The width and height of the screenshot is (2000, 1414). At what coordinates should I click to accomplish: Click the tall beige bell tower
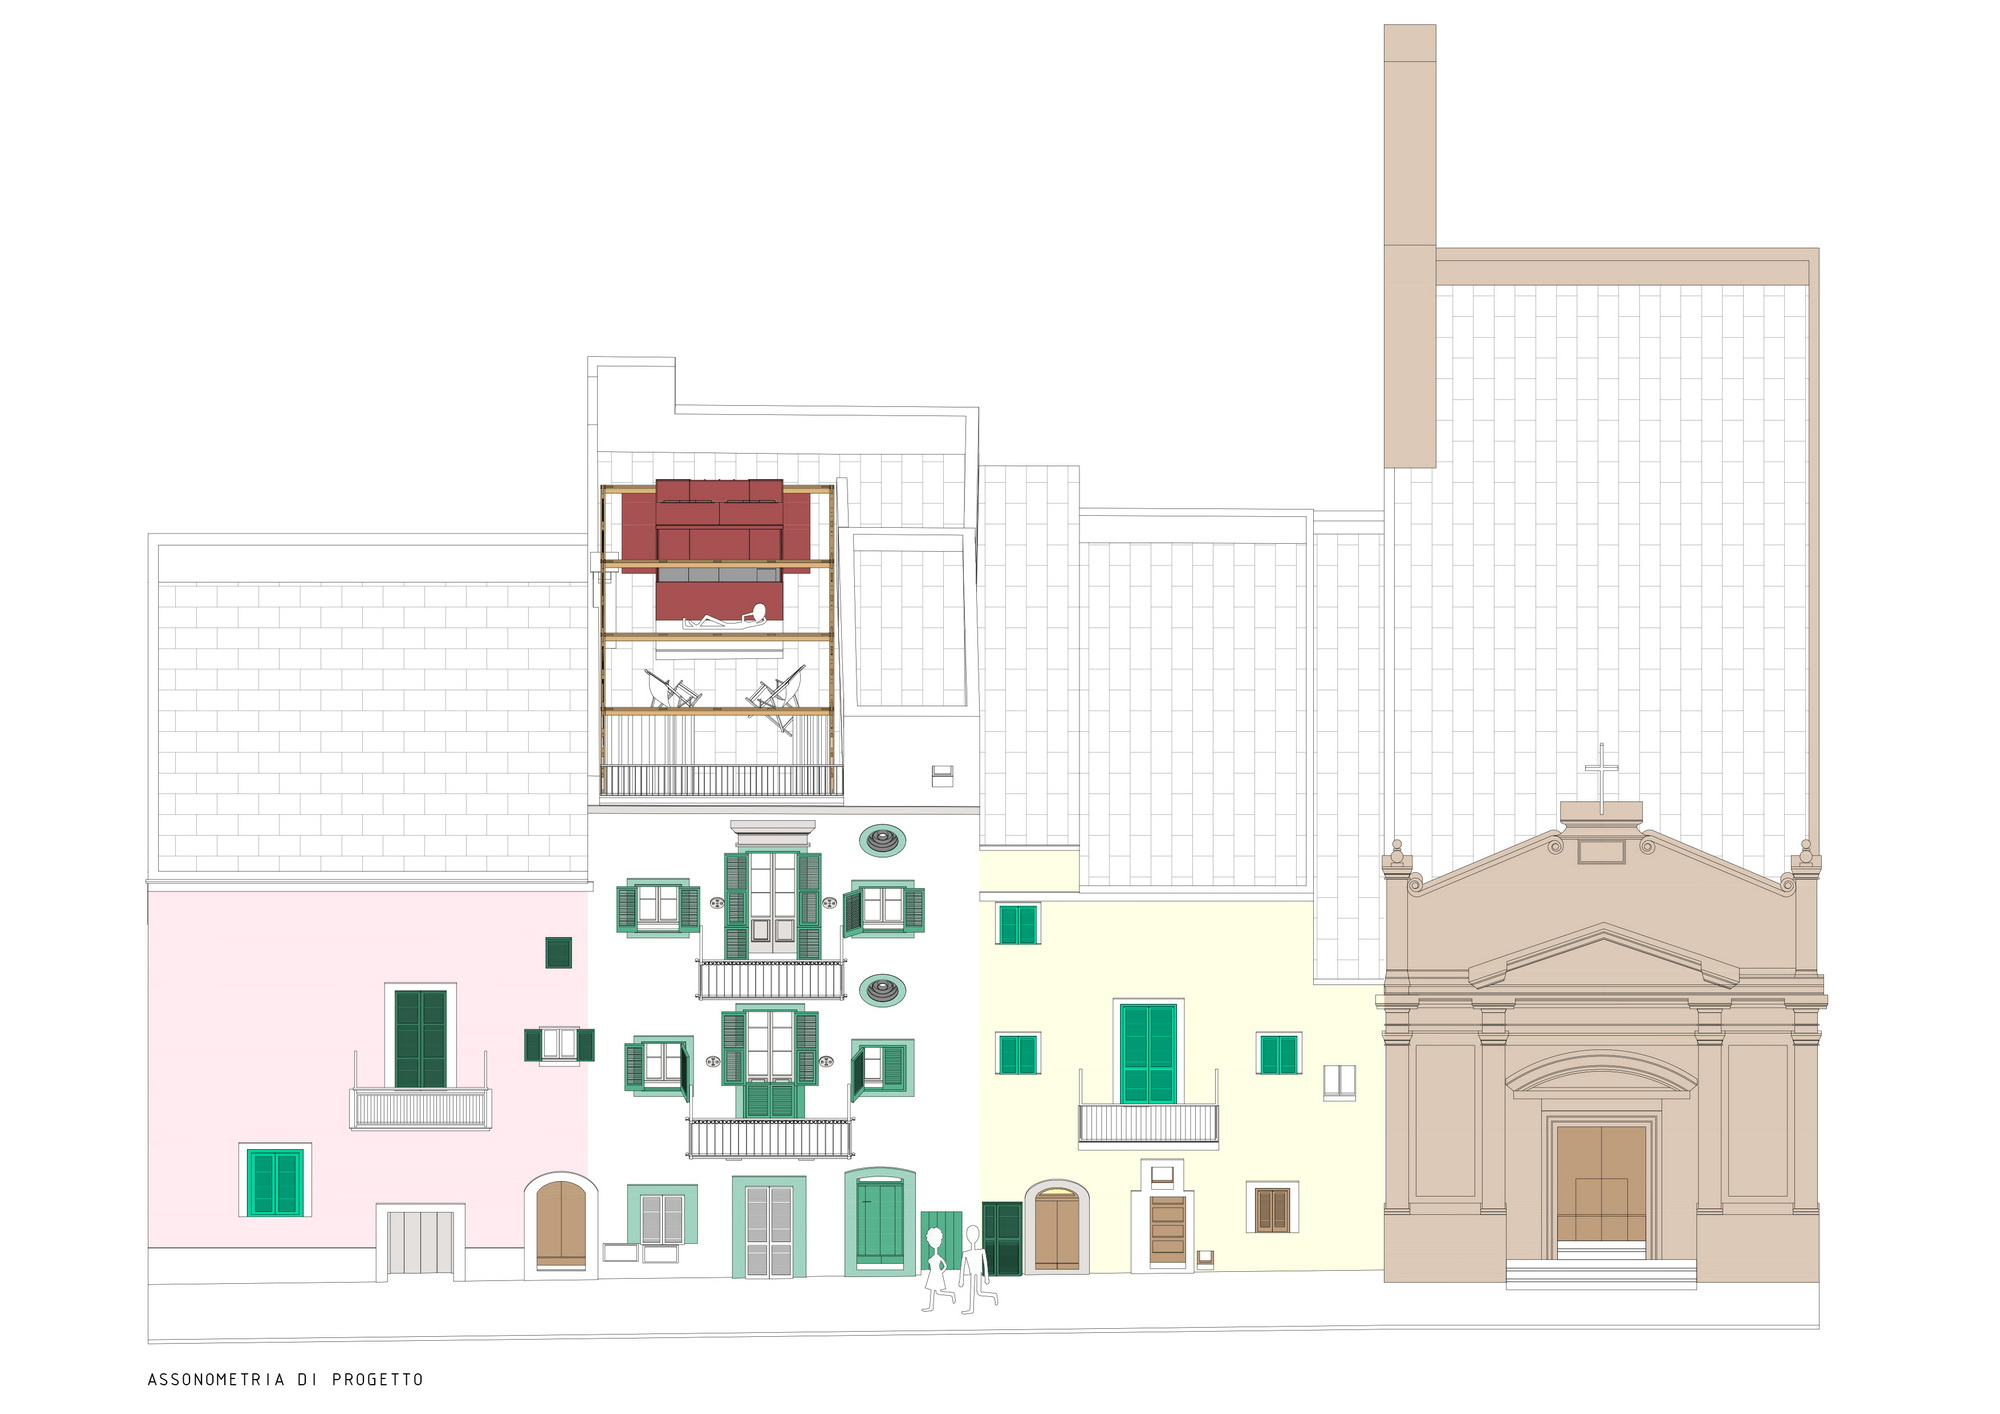1410,245
